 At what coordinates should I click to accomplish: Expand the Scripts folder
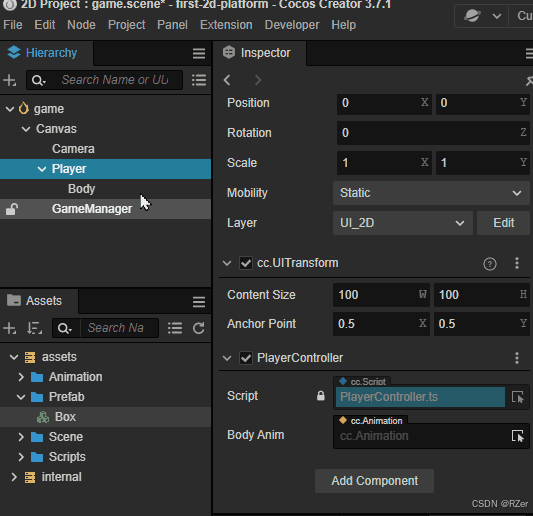[x=21, y=457]
